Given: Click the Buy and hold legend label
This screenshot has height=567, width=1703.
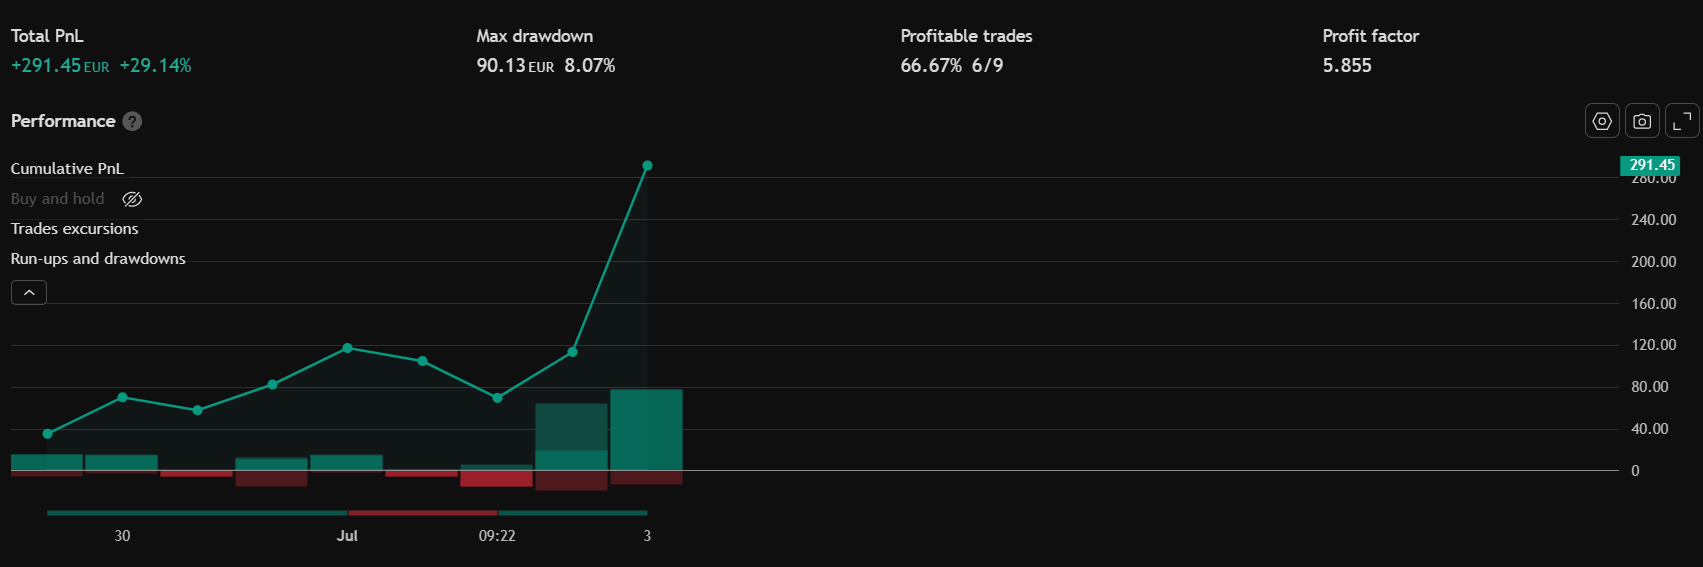Looking at the screenshot, I should click(57, 199).
